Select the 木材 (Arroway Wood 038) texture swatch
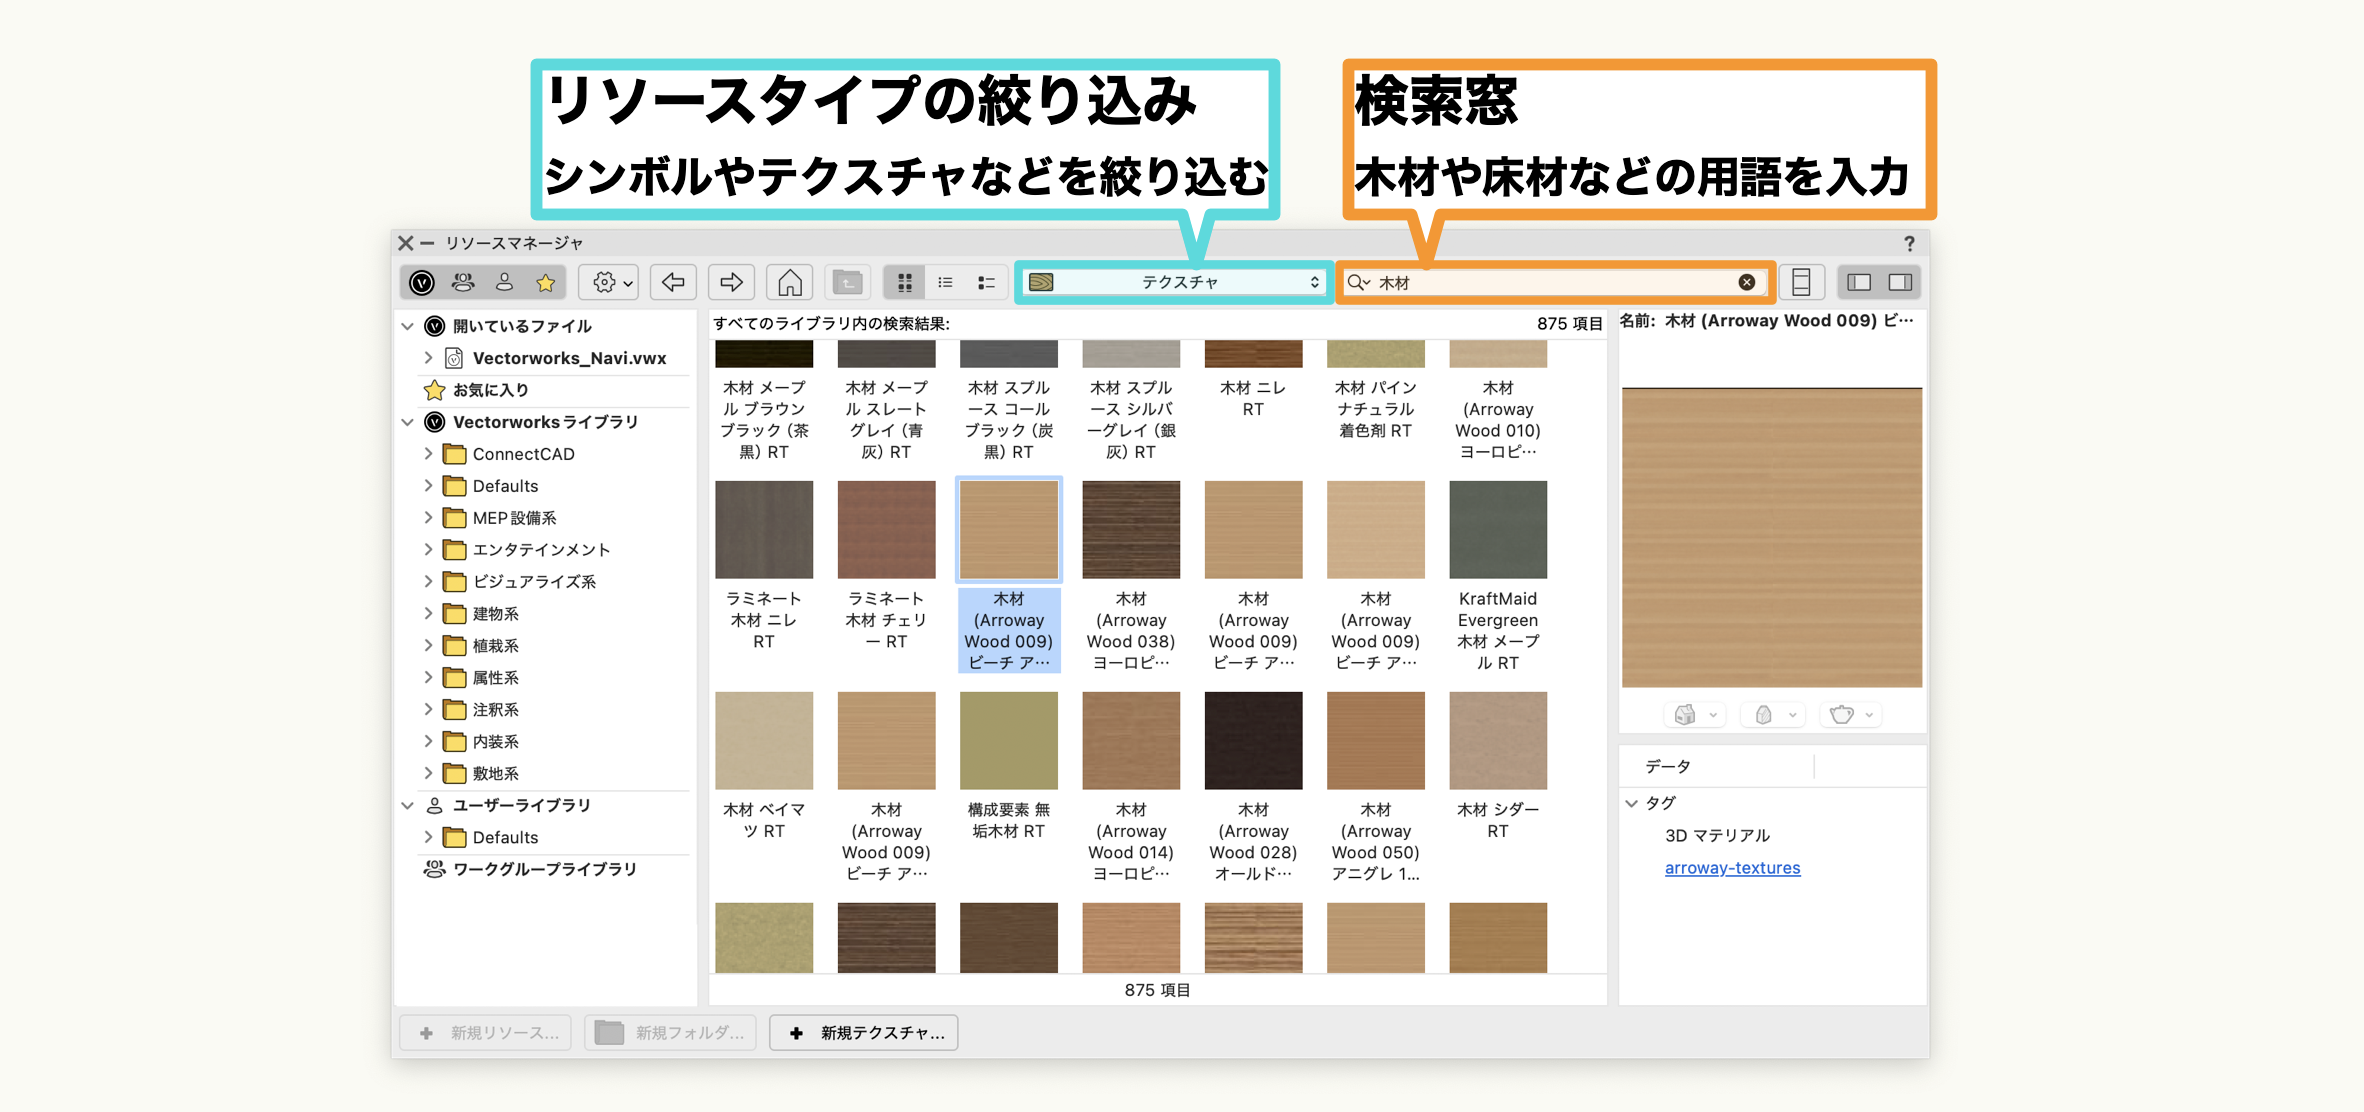This screenshot has width=2364, height=1112. pos(1130,530)
